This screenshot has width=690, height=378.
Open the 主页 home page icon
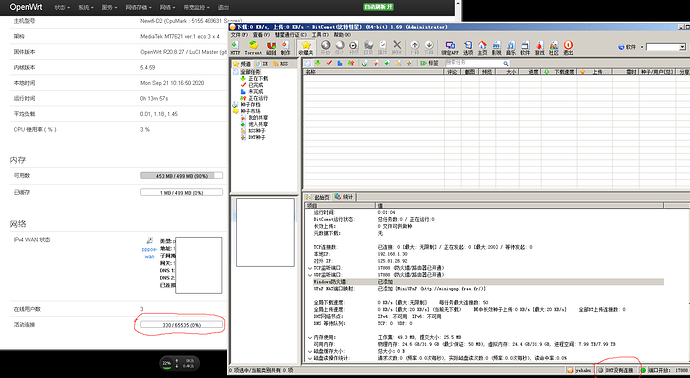(482, 47)
